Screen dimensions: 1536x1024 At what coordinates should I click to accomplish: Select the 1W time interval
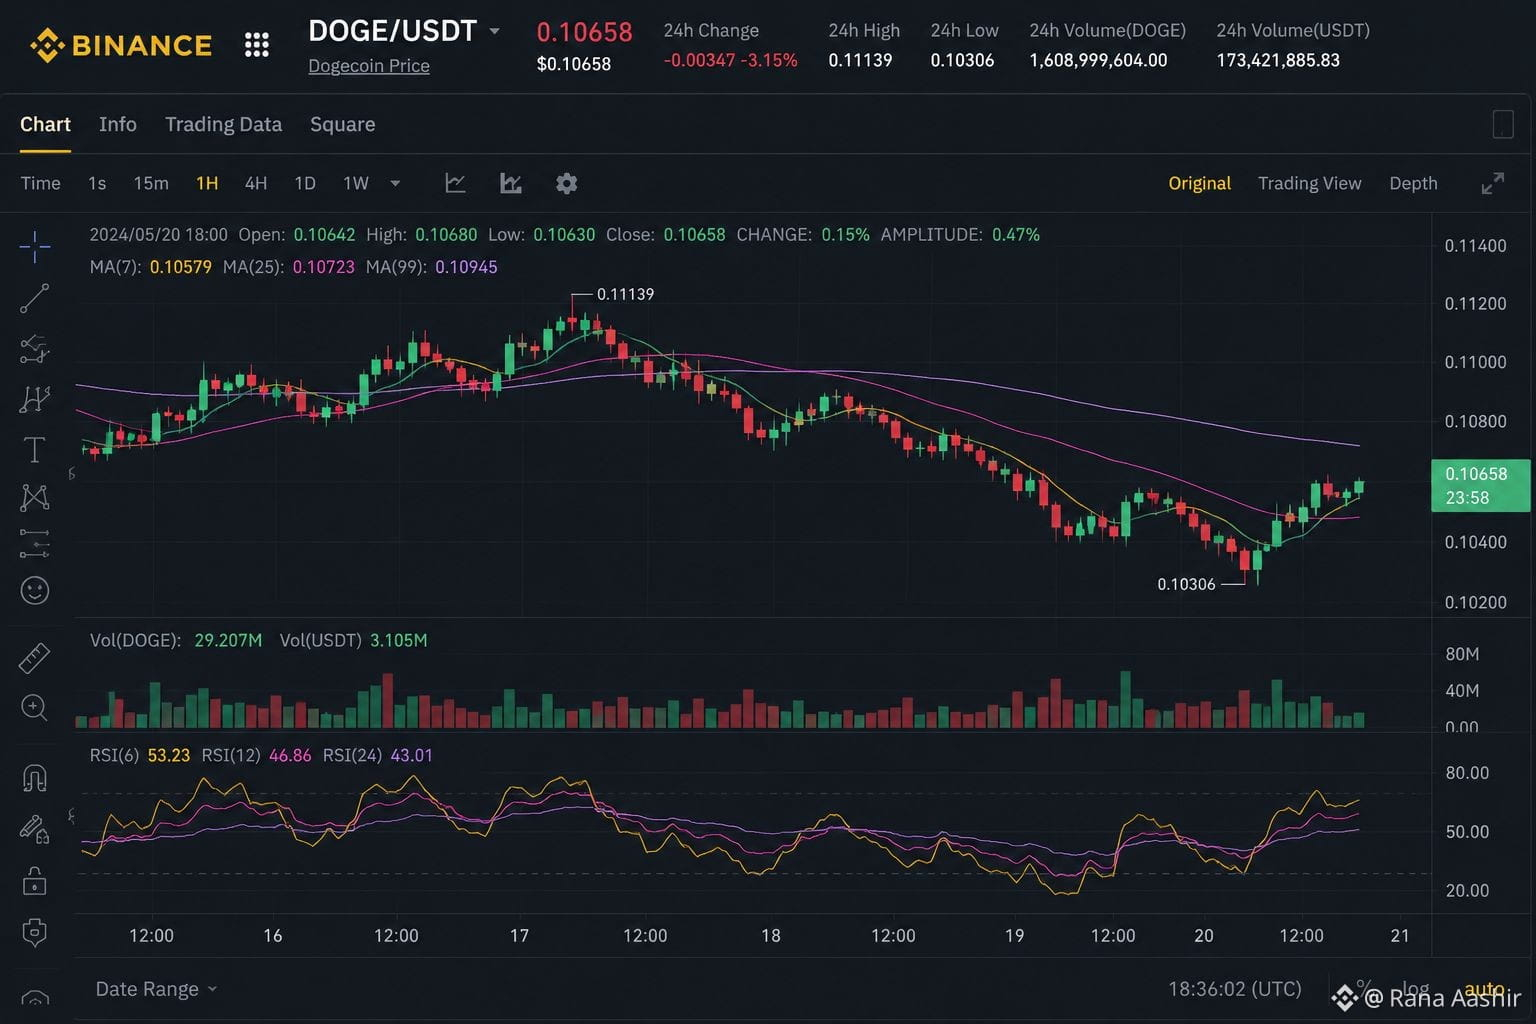pyautogui.click(x=356, y=183)
